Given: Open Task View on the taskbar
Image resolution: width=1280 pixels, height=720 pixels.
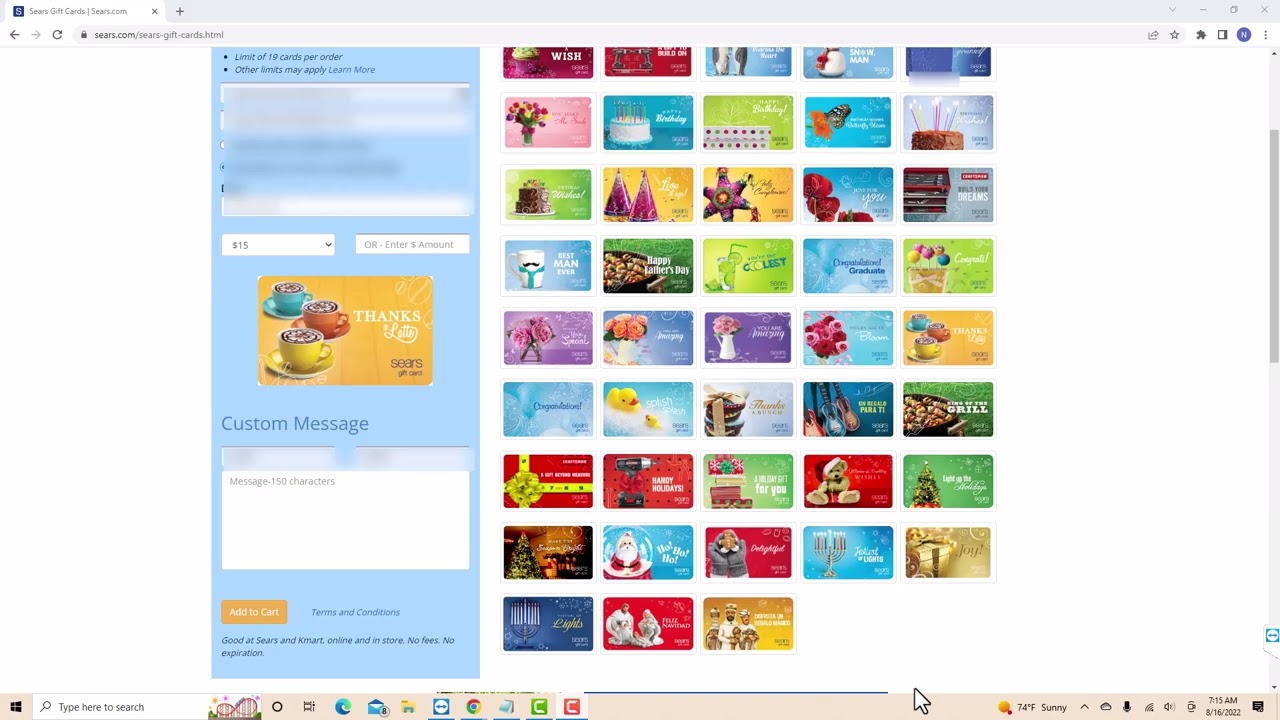Looking at the screenshot, I should click(309, 707).
